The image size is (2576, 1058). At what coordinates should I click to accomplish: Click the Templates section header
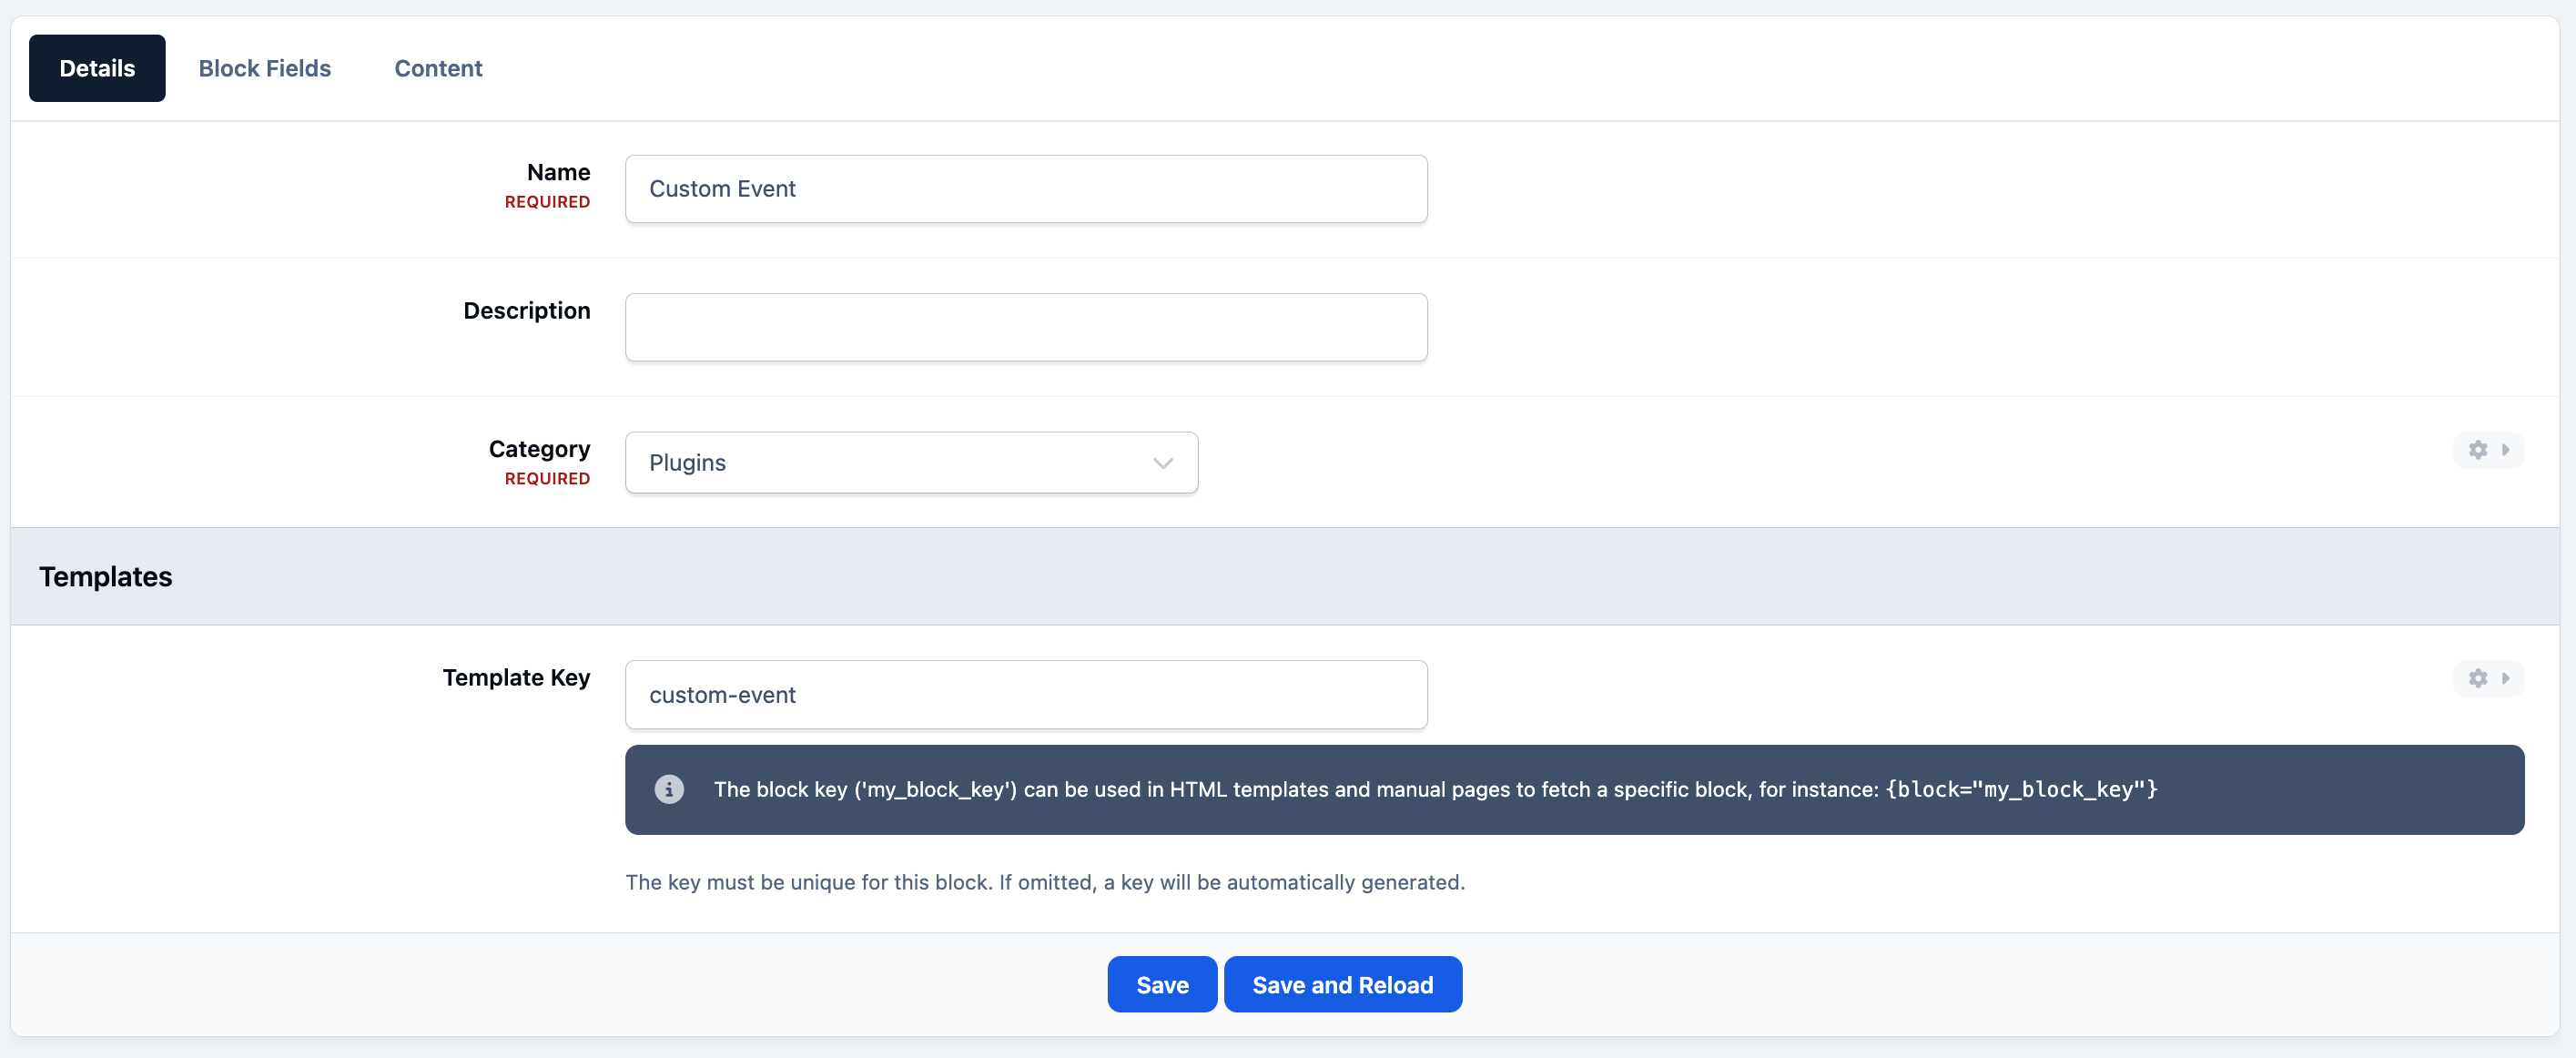click(1285, 577)
